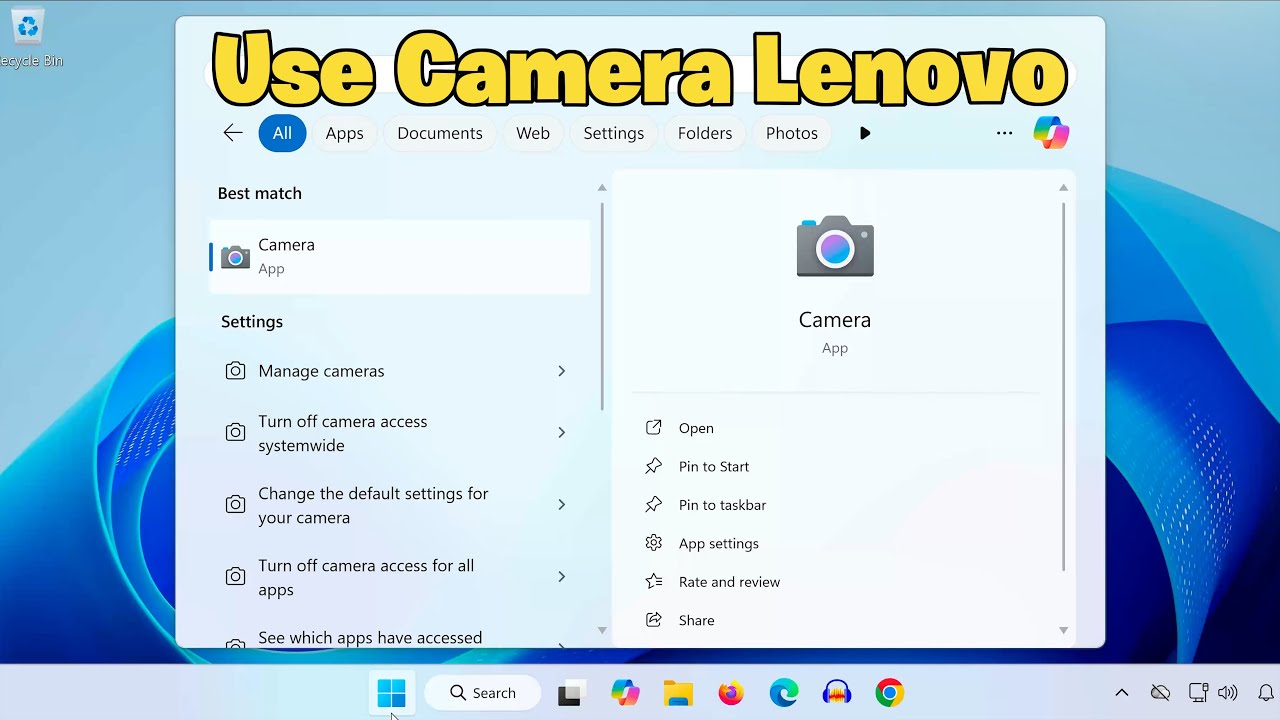1280x720 pixels.
Task: Show hidden system tray icons
Action: pyautogui.click(x=1122, y=693)
